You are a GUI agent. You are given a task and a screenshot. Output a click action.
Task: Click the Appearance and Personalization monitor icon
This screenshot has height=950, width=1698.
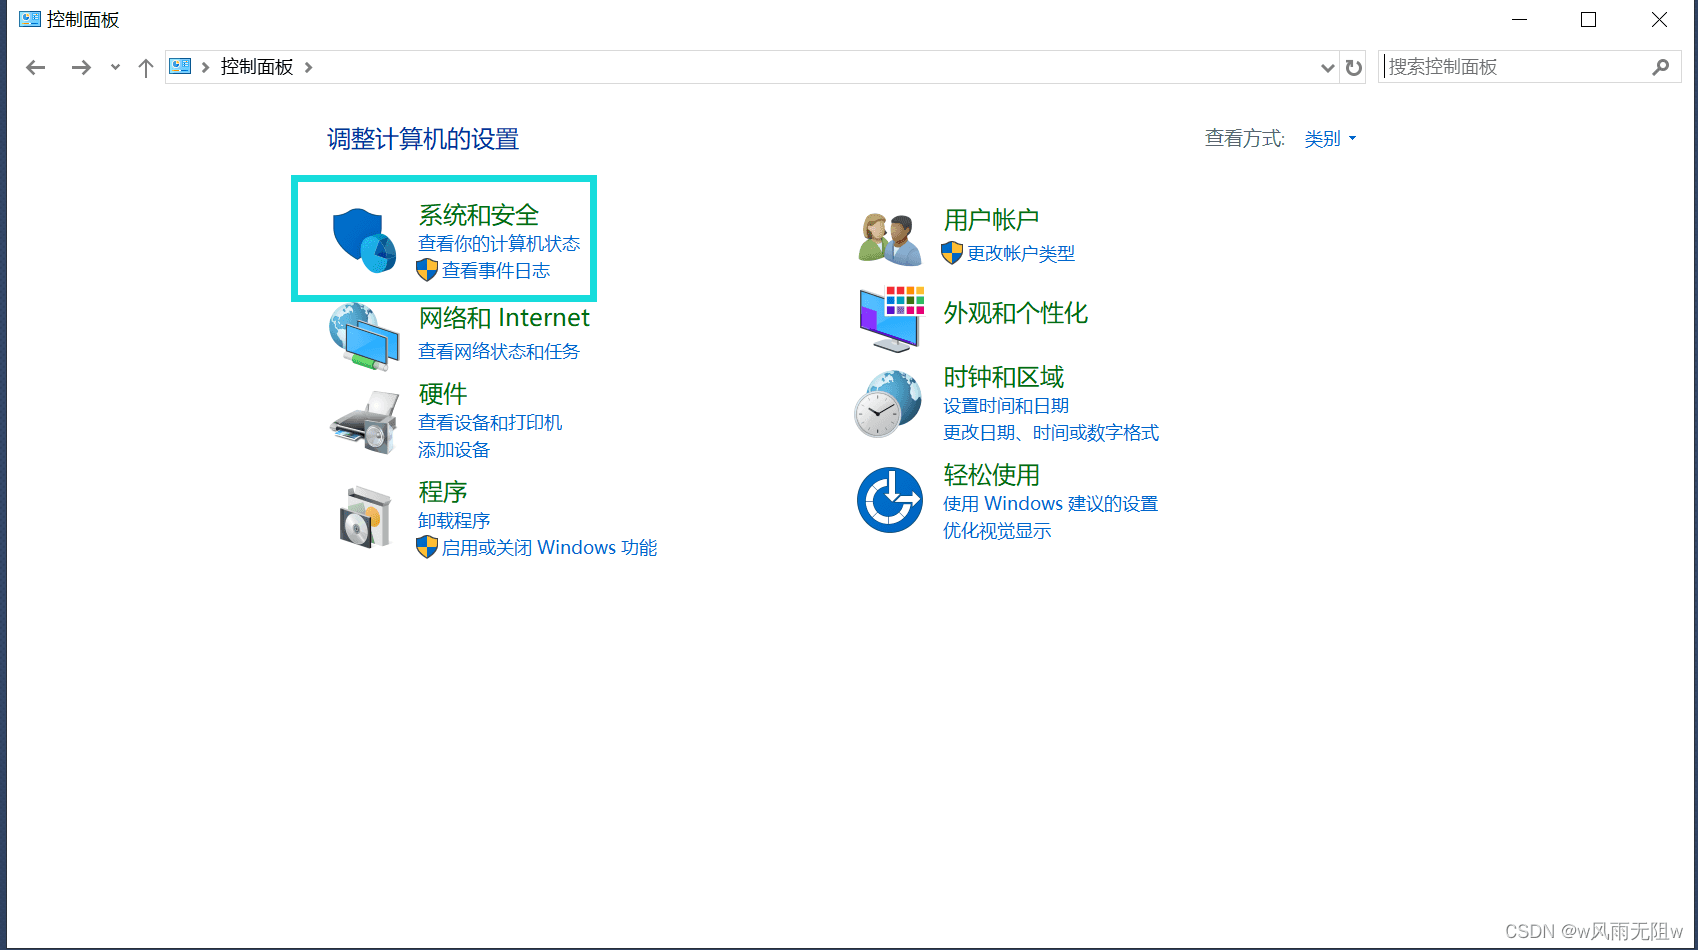pyautogui.click(x=890, y=318)
